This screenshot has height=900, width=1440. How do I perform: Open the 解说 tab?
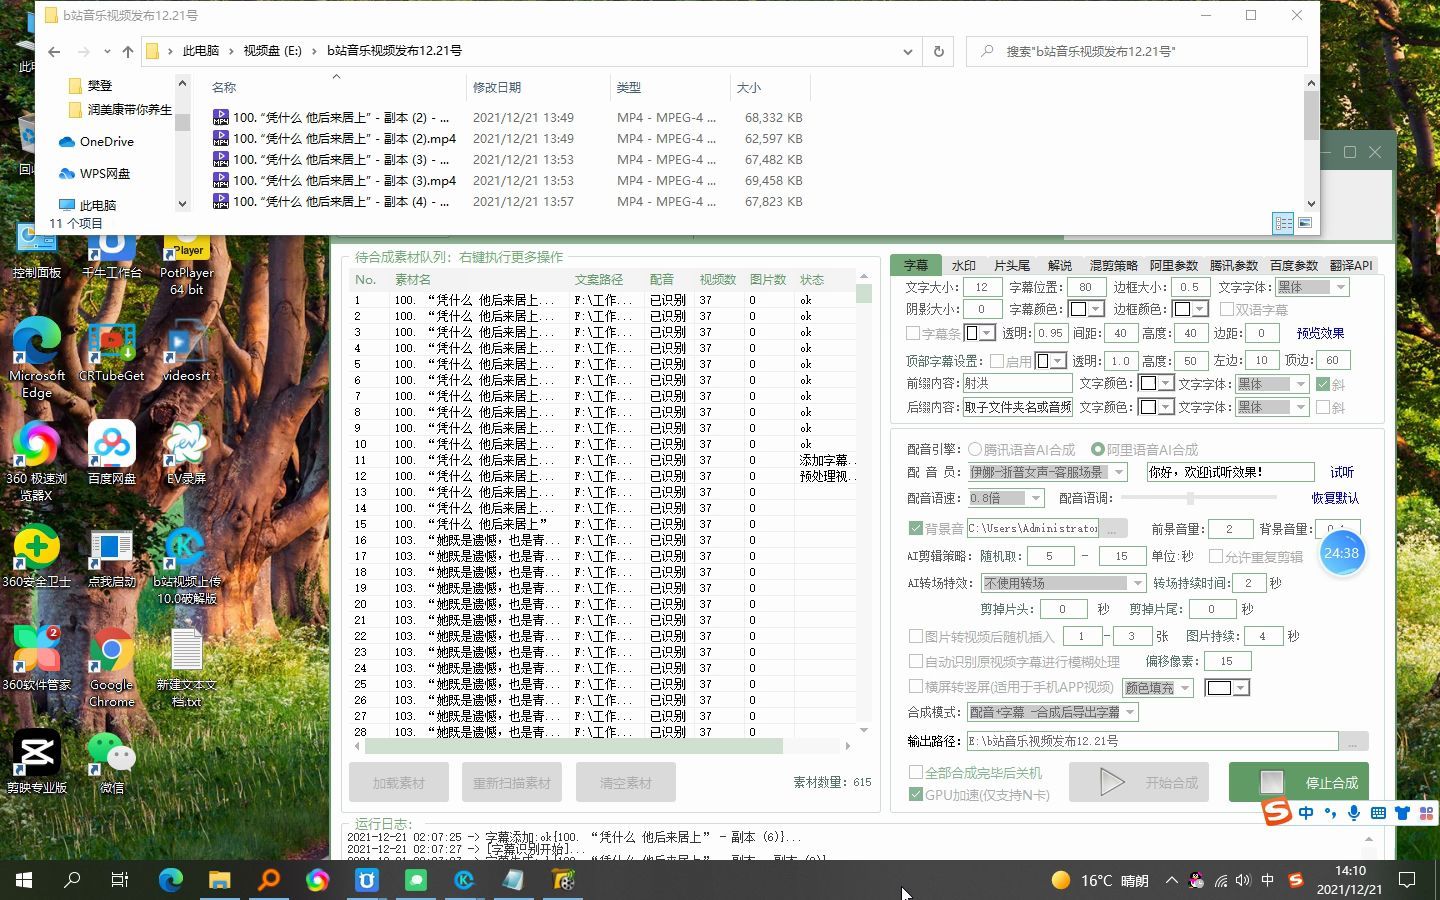[x=1059, y=265]
